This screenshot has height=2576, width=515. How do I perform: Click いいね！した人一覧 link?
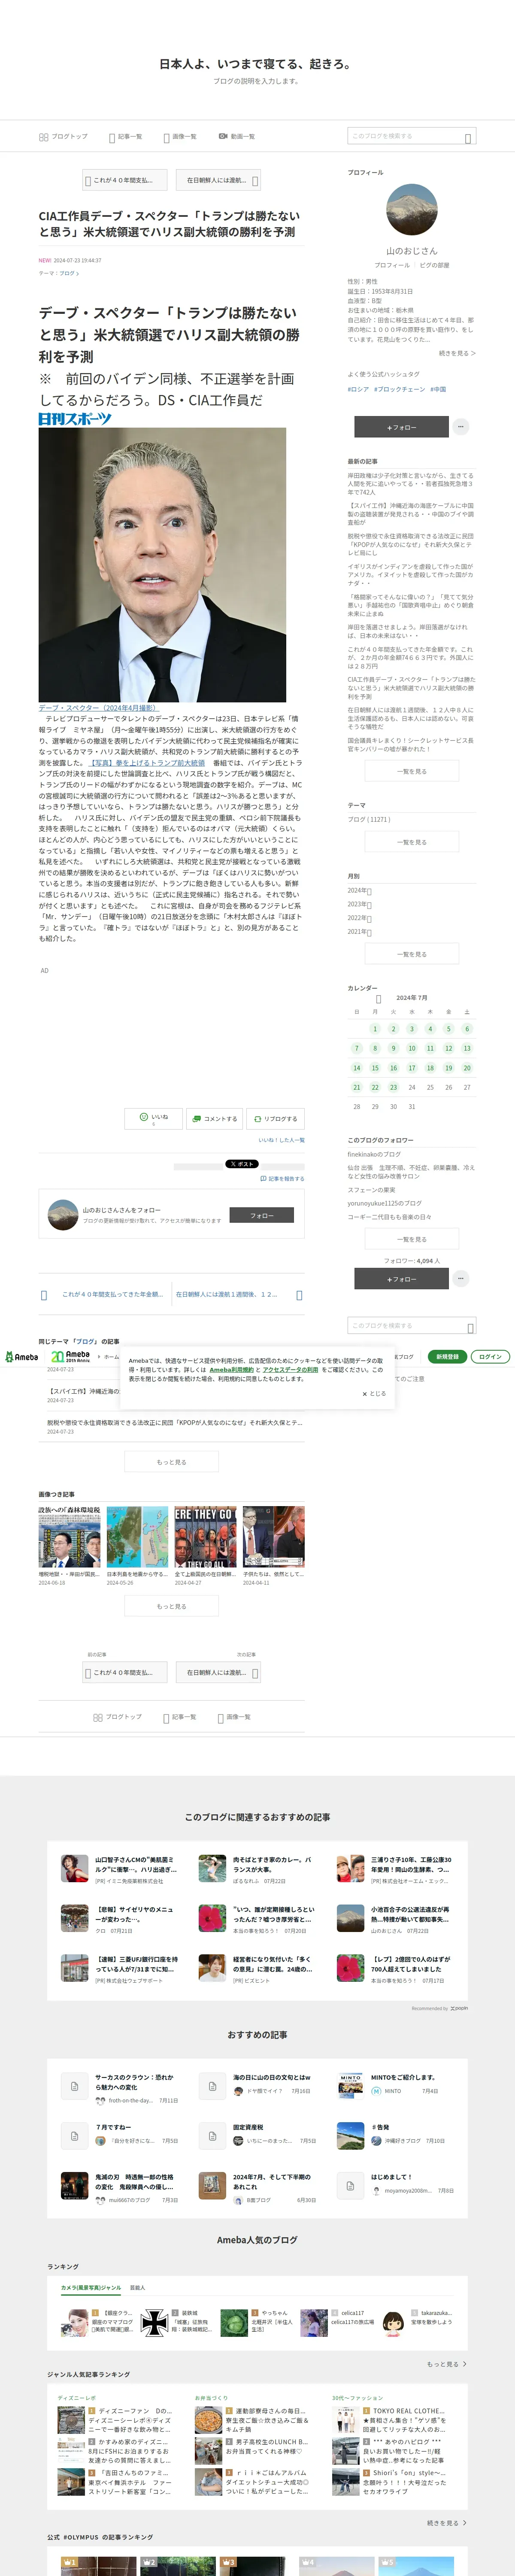[x=281, y=1140]
